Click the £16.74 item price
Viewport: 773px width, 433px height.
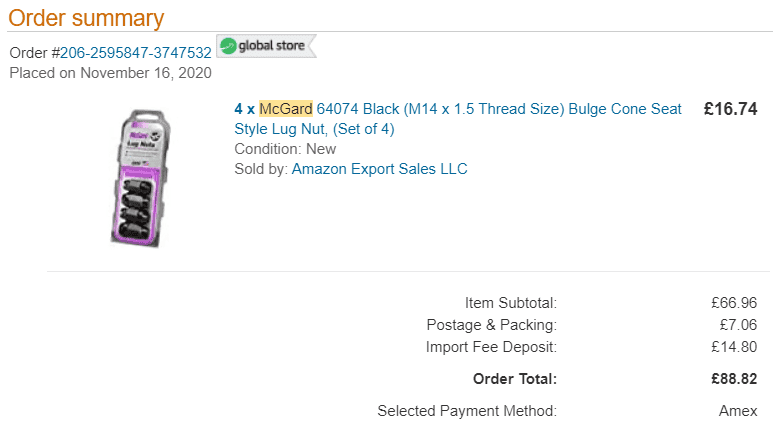730,109
